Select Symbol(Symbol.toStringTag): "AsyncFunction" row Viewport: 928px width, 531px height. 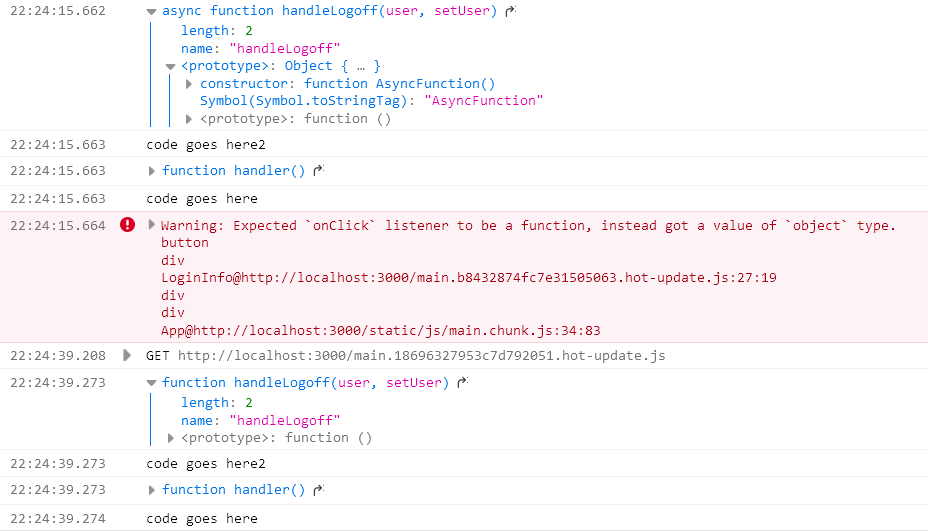(x=371, y=101)
